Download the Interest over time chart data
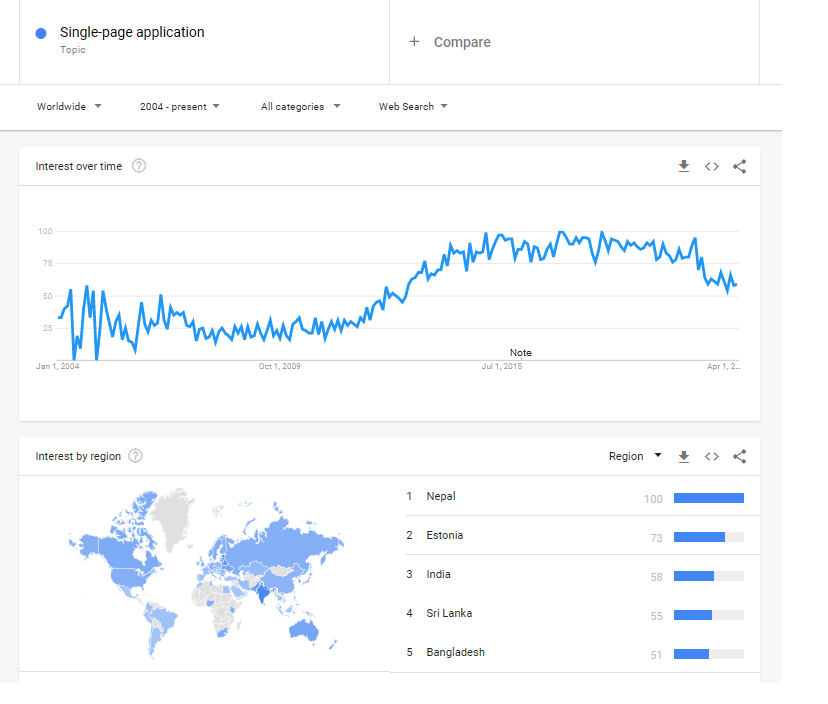The height and width of the screenshot is (704, 828). coord(684,167)
